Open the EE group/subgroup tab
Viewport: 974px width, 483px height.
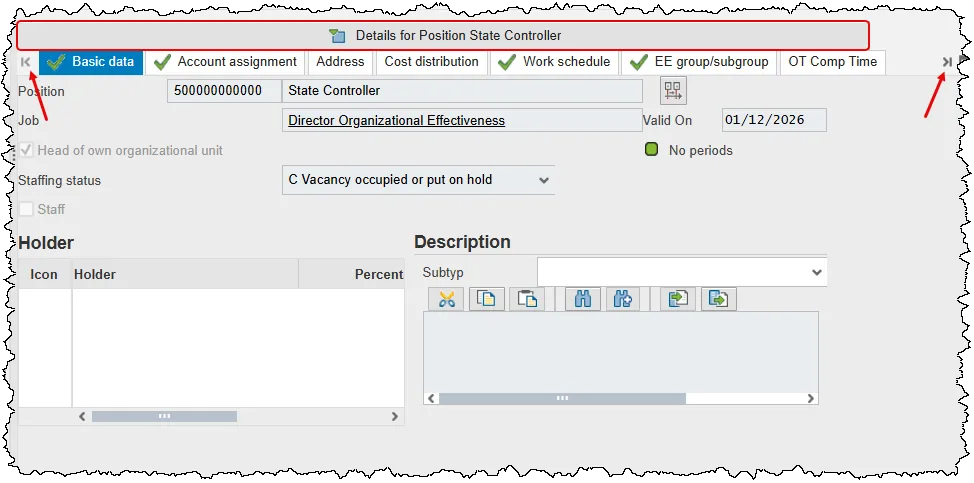(x=699, y=62)
